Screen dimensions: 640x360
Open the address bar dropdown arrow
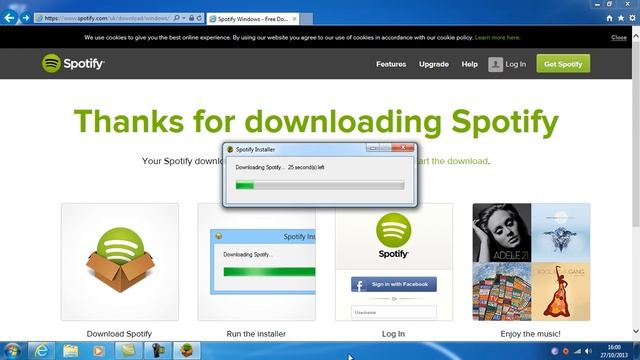tap(184, 18)
